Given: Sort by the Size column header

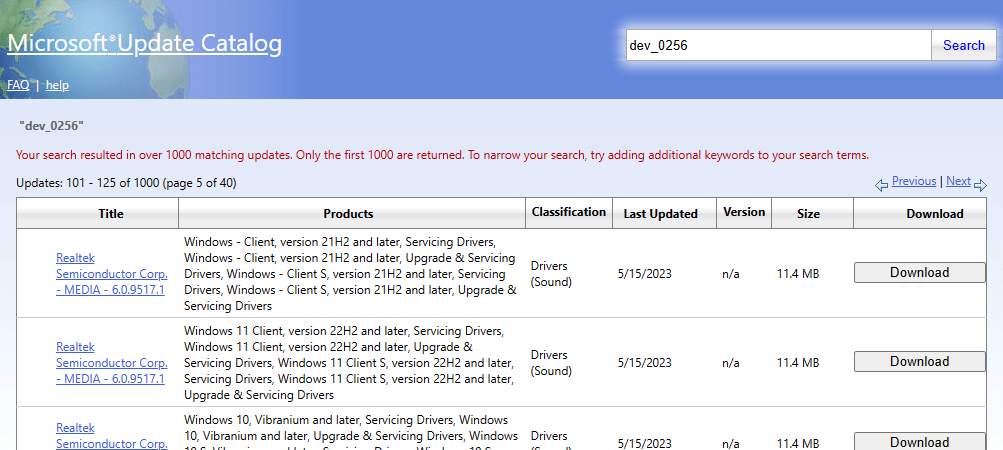Looking at the screenshot, I should click(x=808, y=214).
